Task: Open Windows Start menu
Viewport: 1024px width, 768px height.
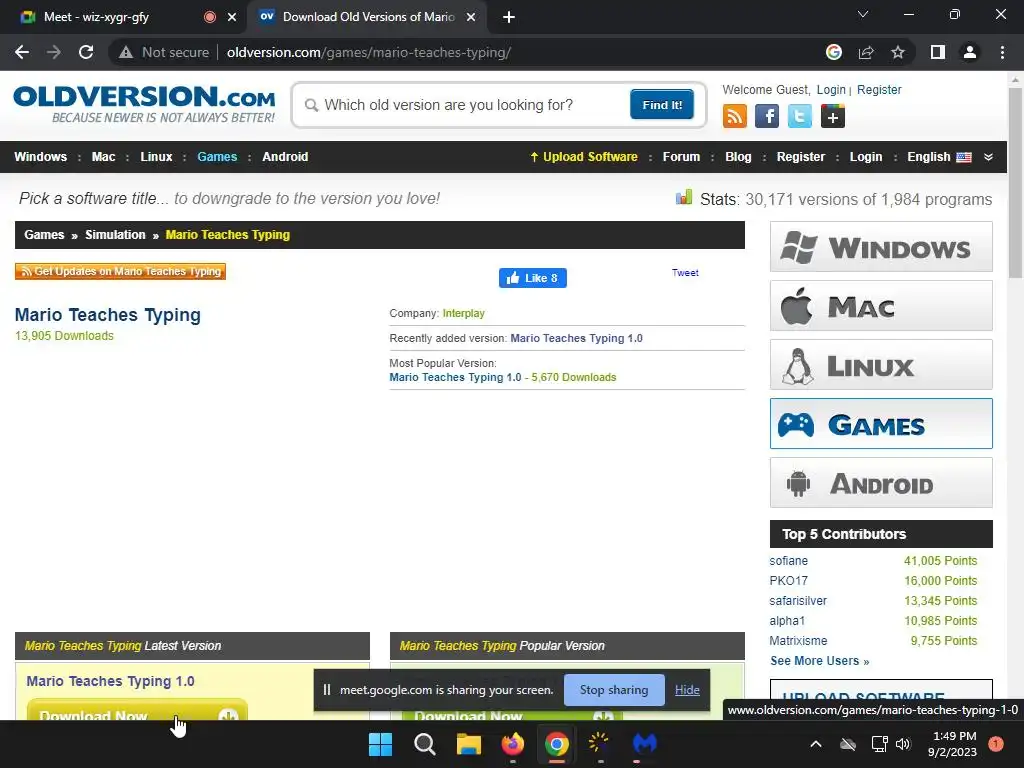Action: click(x=380, y=744)
